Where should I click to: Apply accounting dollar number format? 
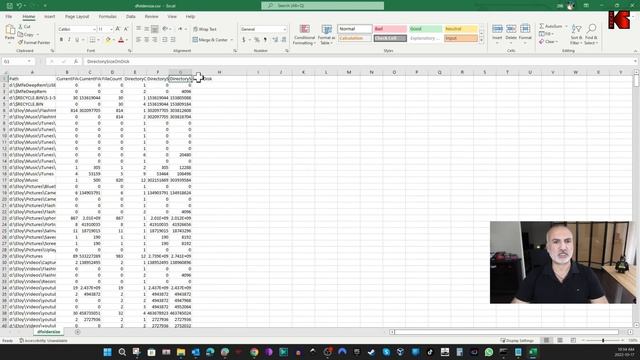pyautogui.click(x=244, y=40)
